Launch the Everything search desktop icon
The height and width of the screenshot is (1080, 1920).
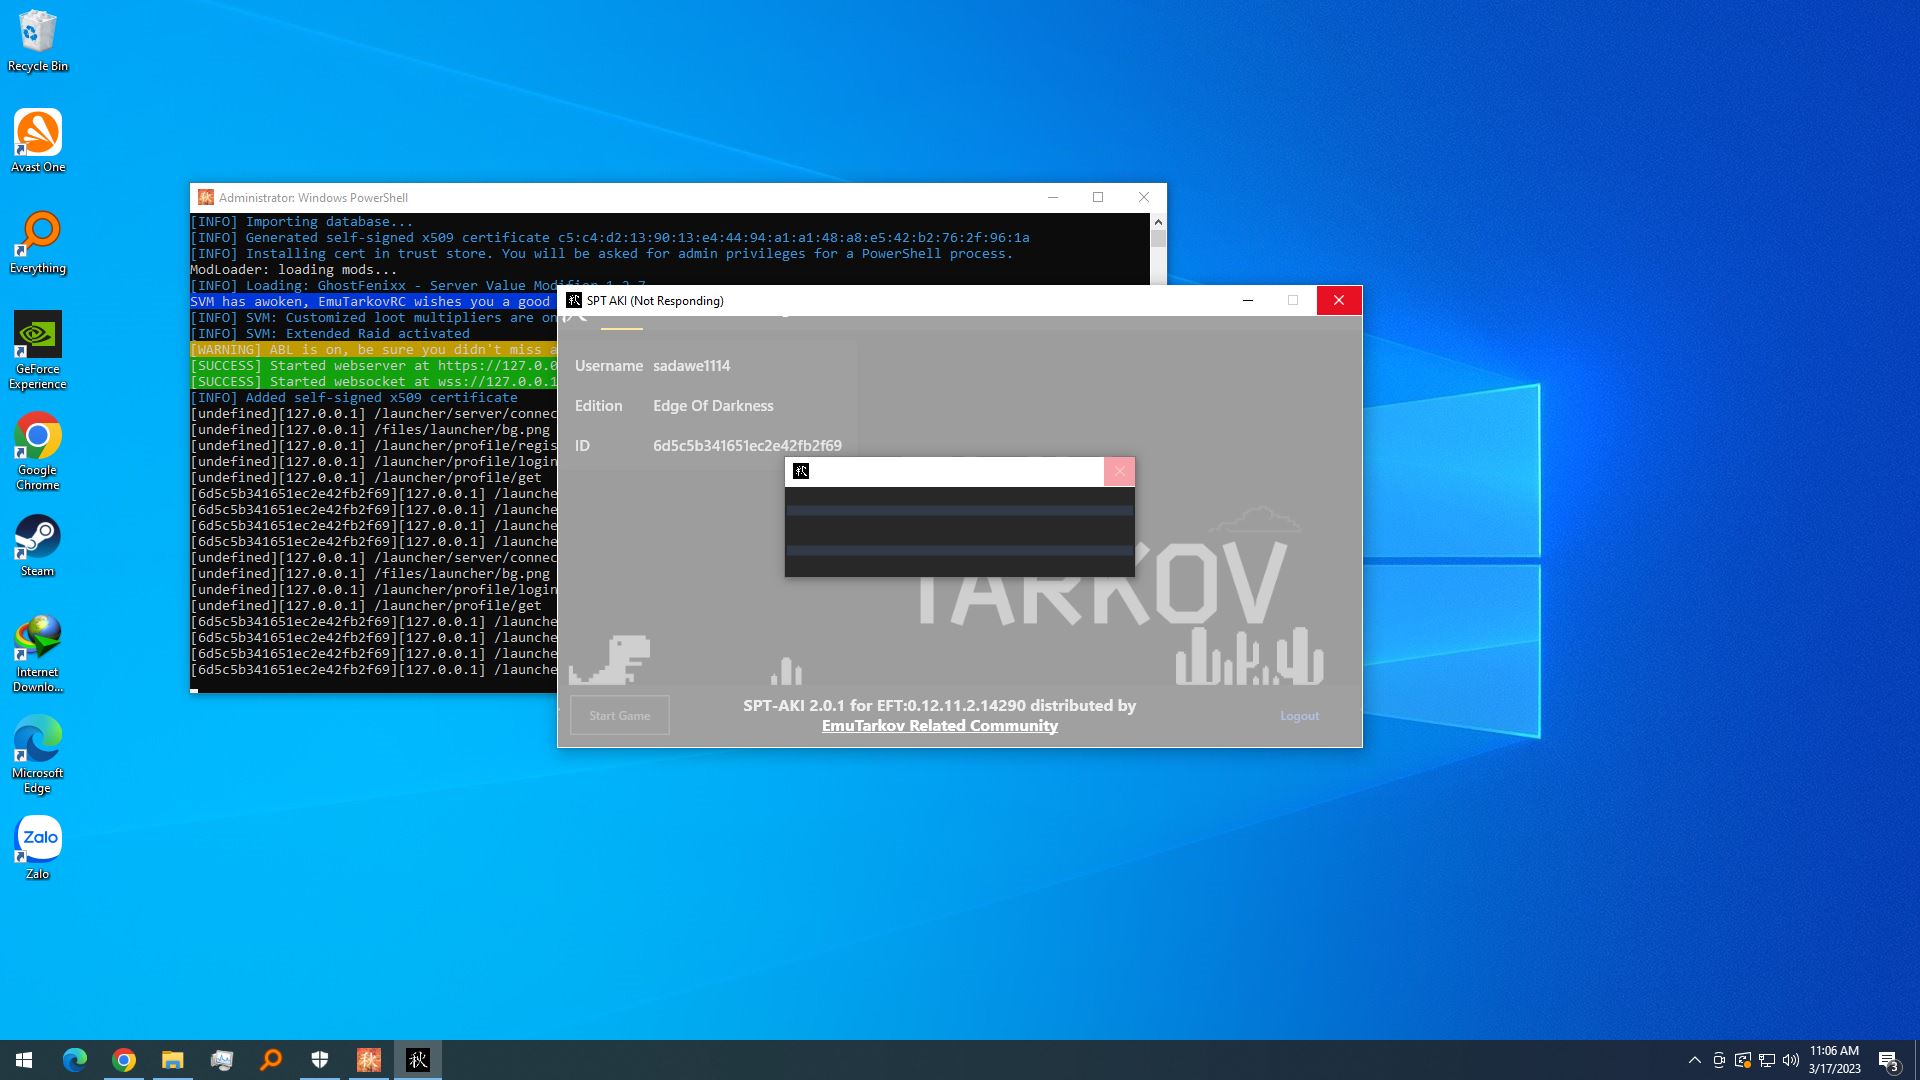point(37,241)
